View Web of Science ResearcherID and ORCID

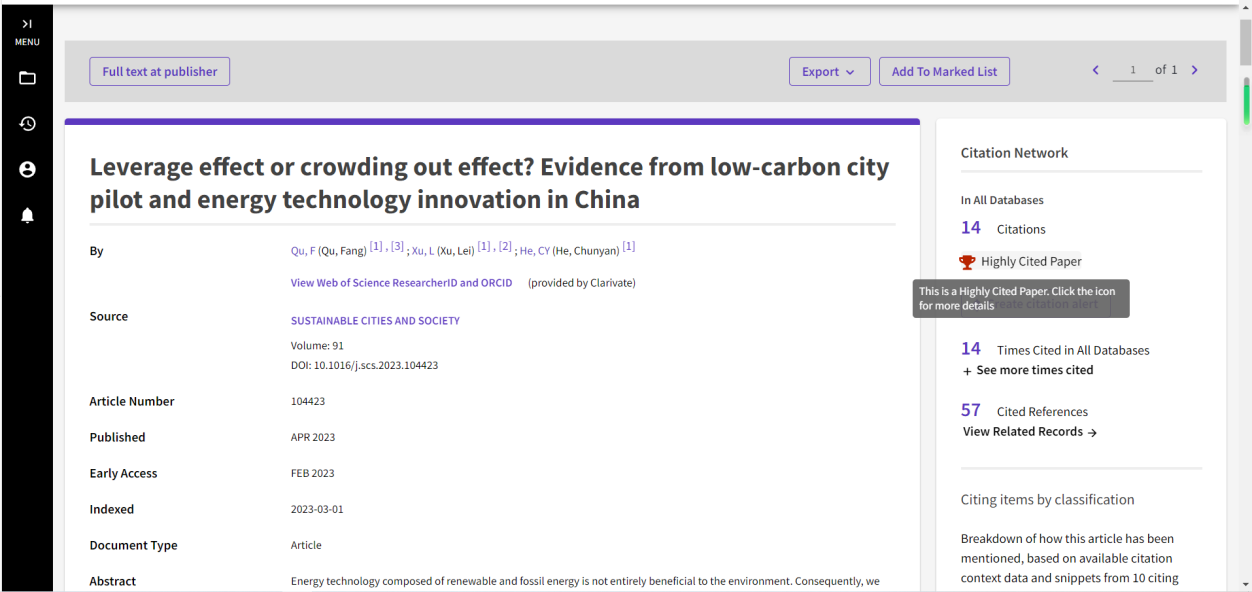401,283
